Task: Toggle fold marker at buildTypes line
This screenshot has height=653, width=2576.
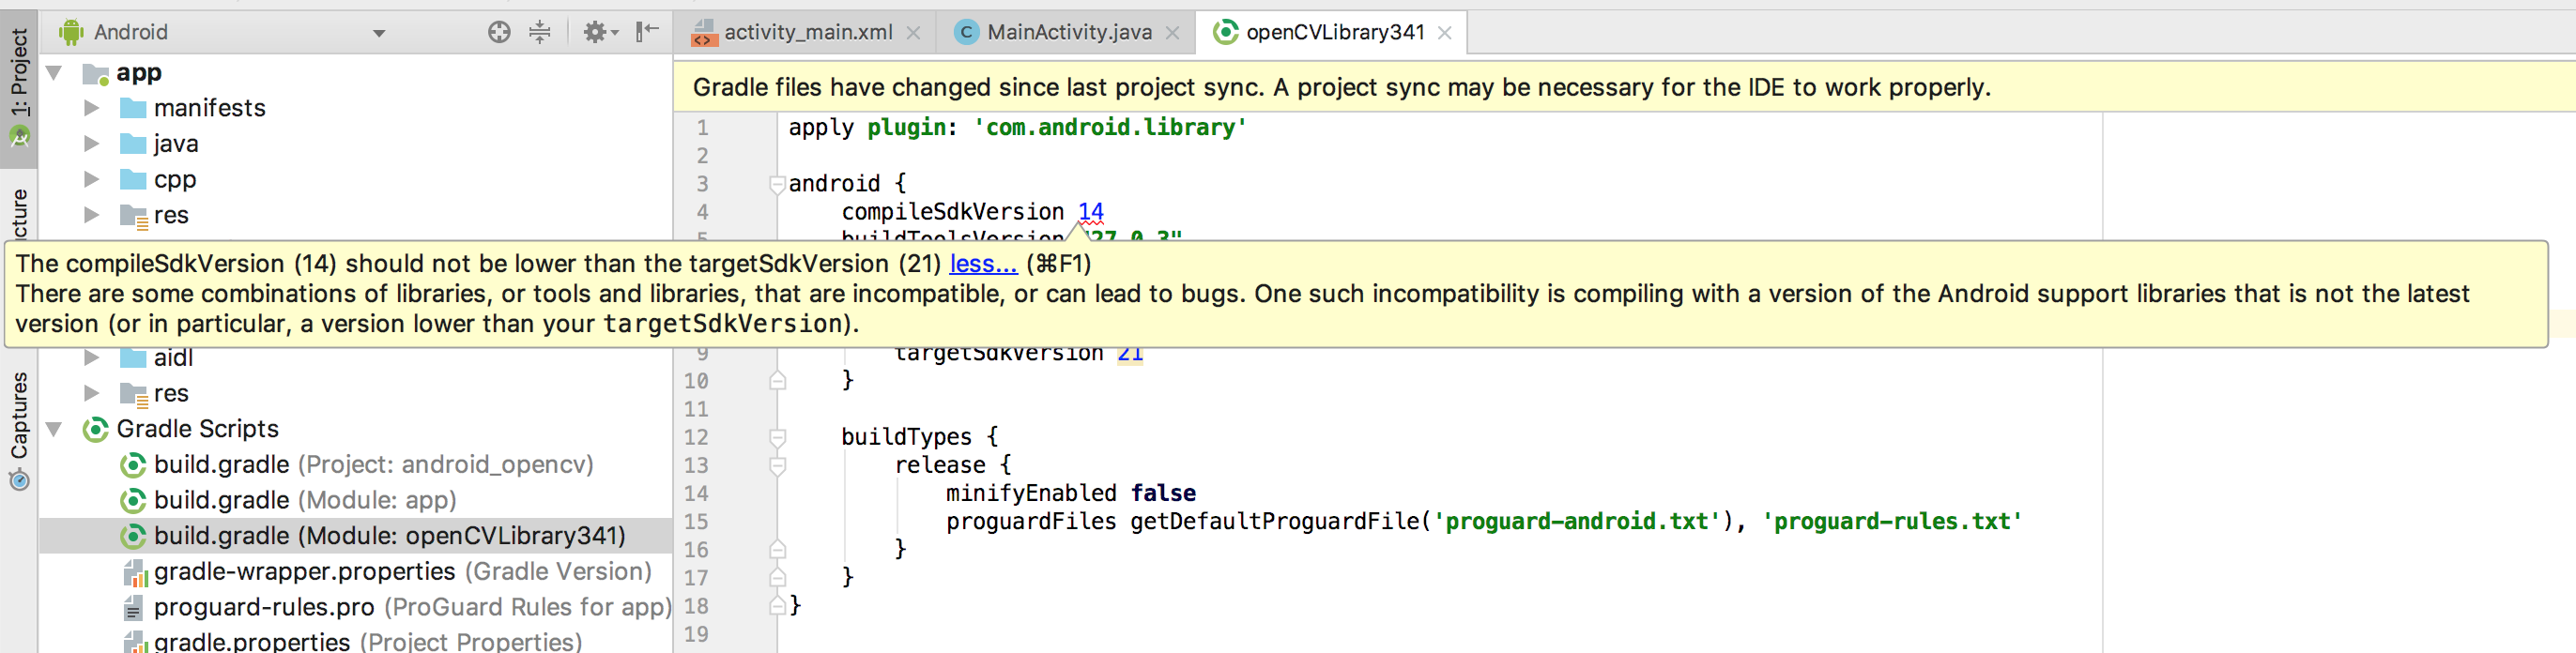Action: click(x=777, y=437)
